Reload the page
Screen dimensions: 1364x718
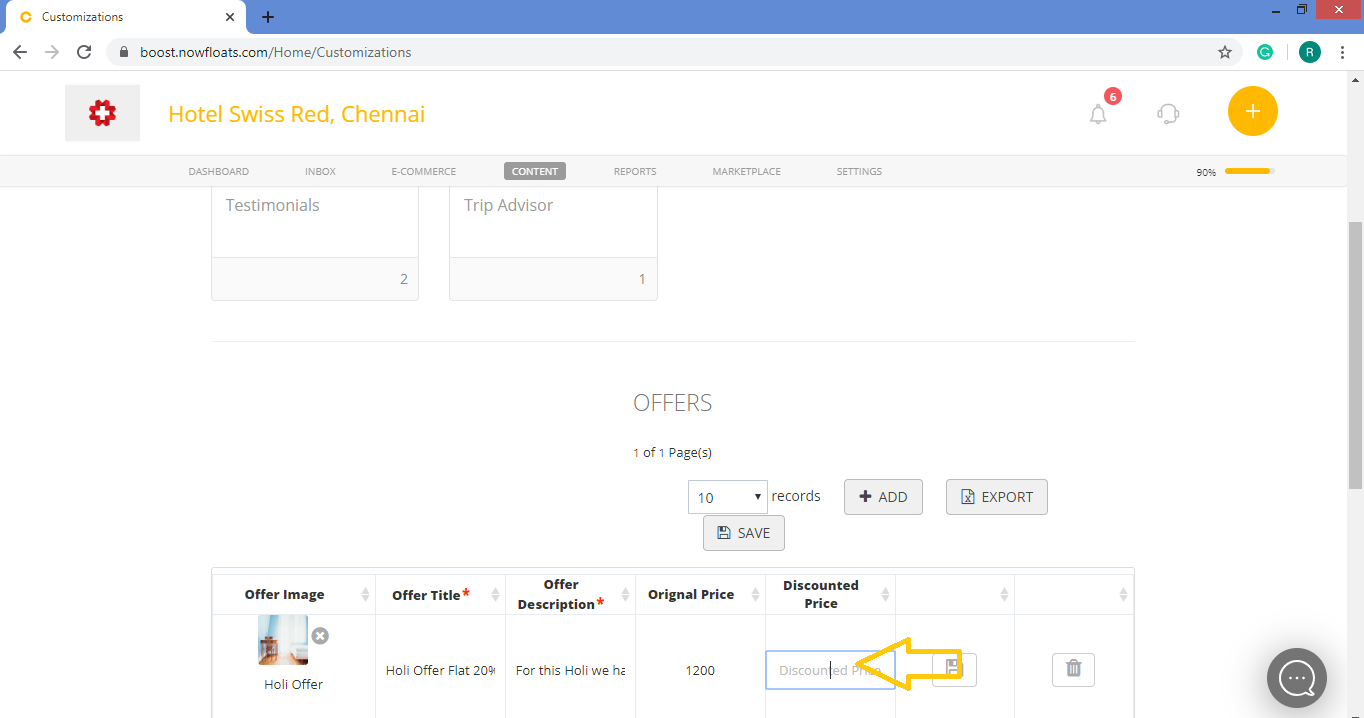pos(84,52)
